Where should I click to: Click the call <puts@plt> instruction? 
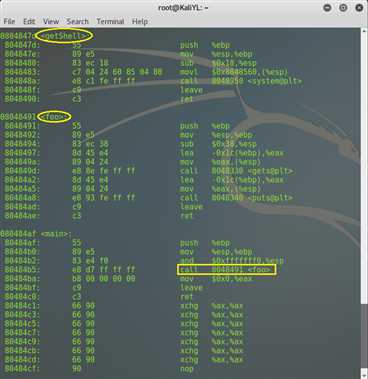point(236,198)
